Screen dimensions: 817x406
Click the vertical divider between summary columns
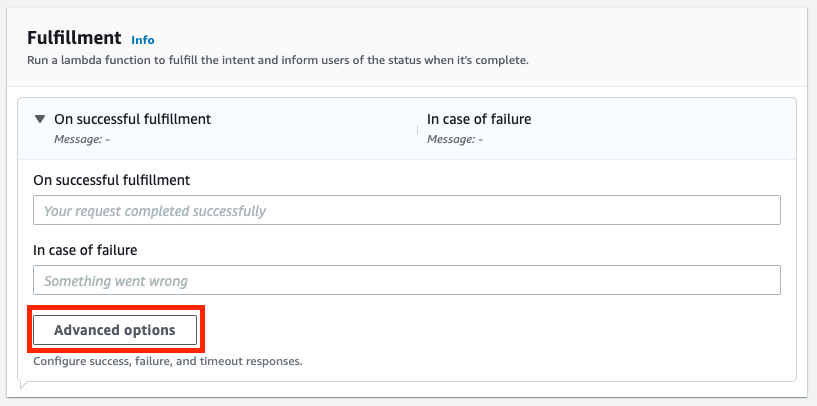417,129
